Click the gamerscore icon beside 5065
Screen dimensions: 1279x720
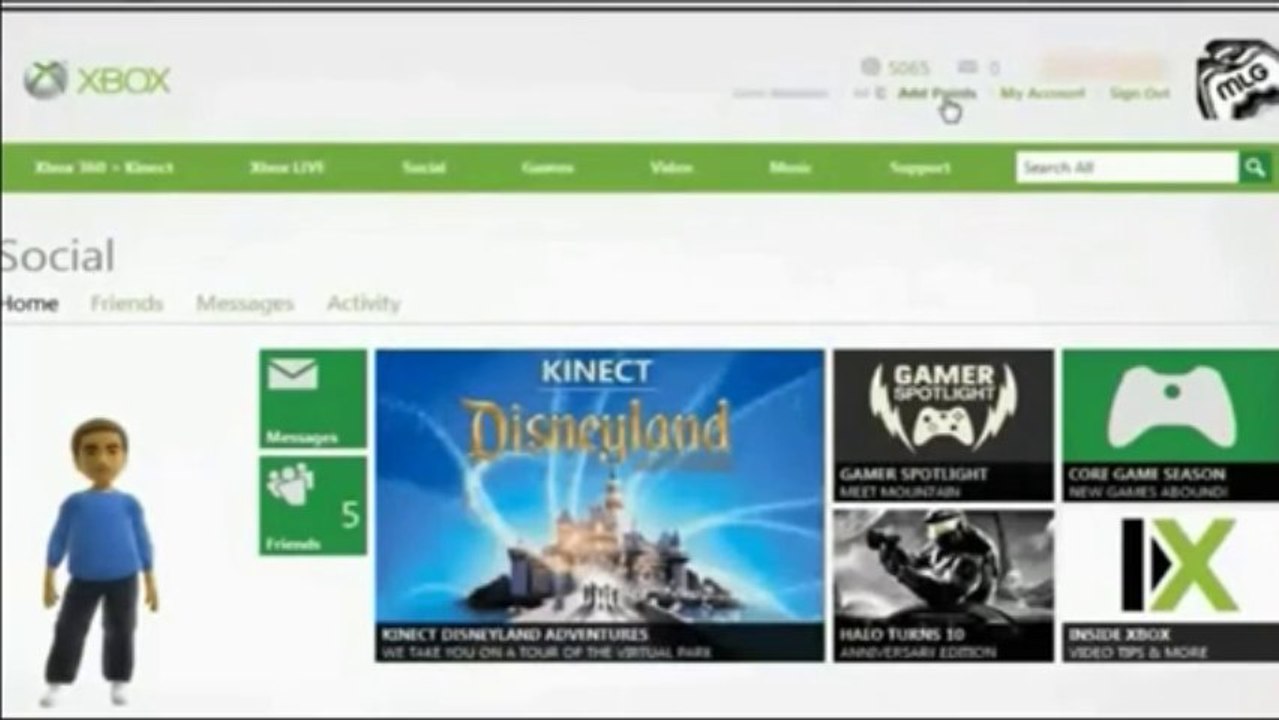[x=870, y=67]
